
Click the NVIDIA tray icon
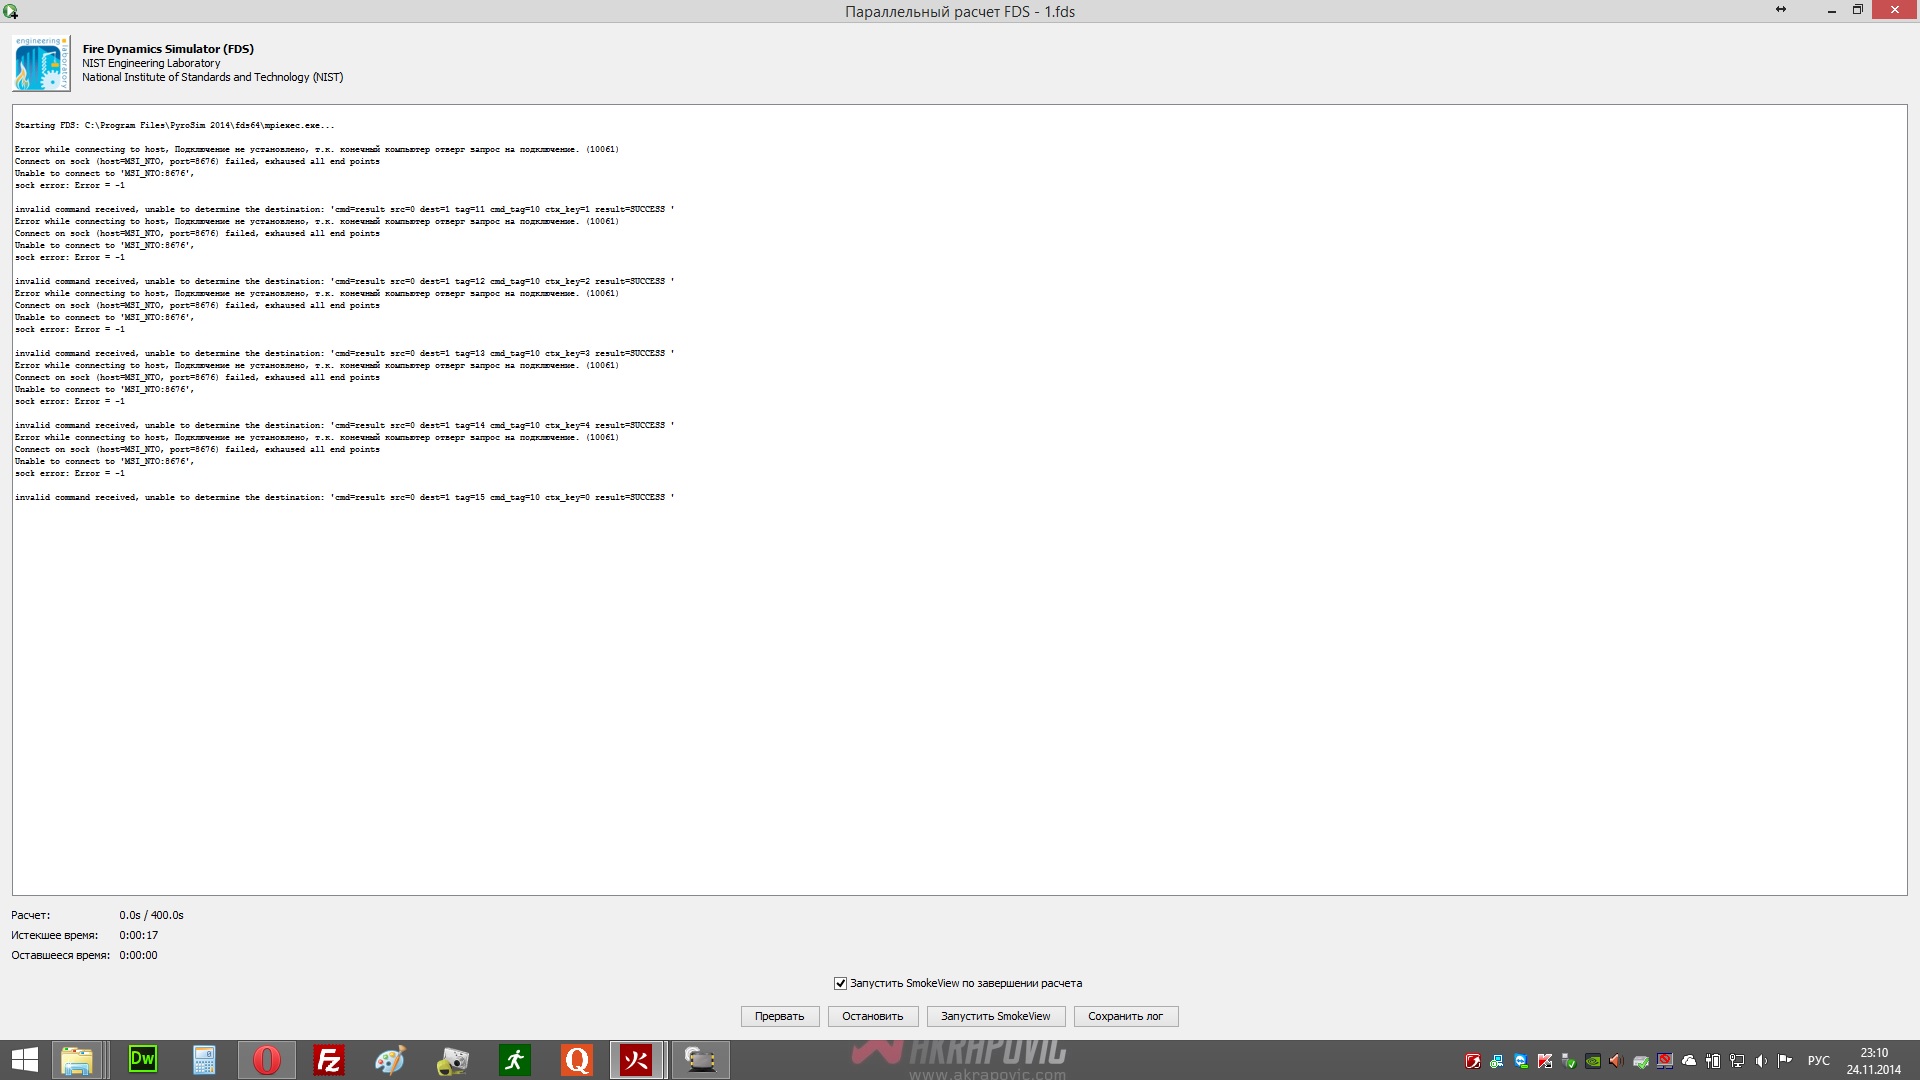pos(1593,1061)
